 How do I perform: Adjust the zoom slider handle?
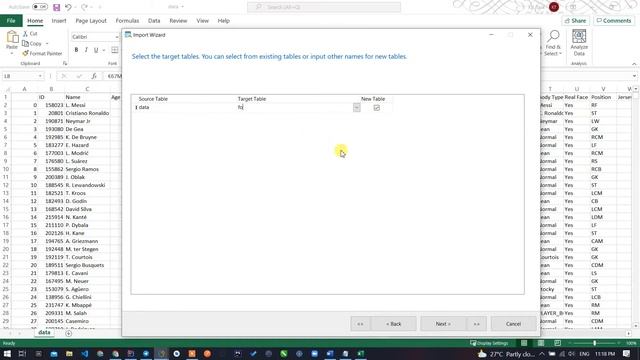pos(595,343)
